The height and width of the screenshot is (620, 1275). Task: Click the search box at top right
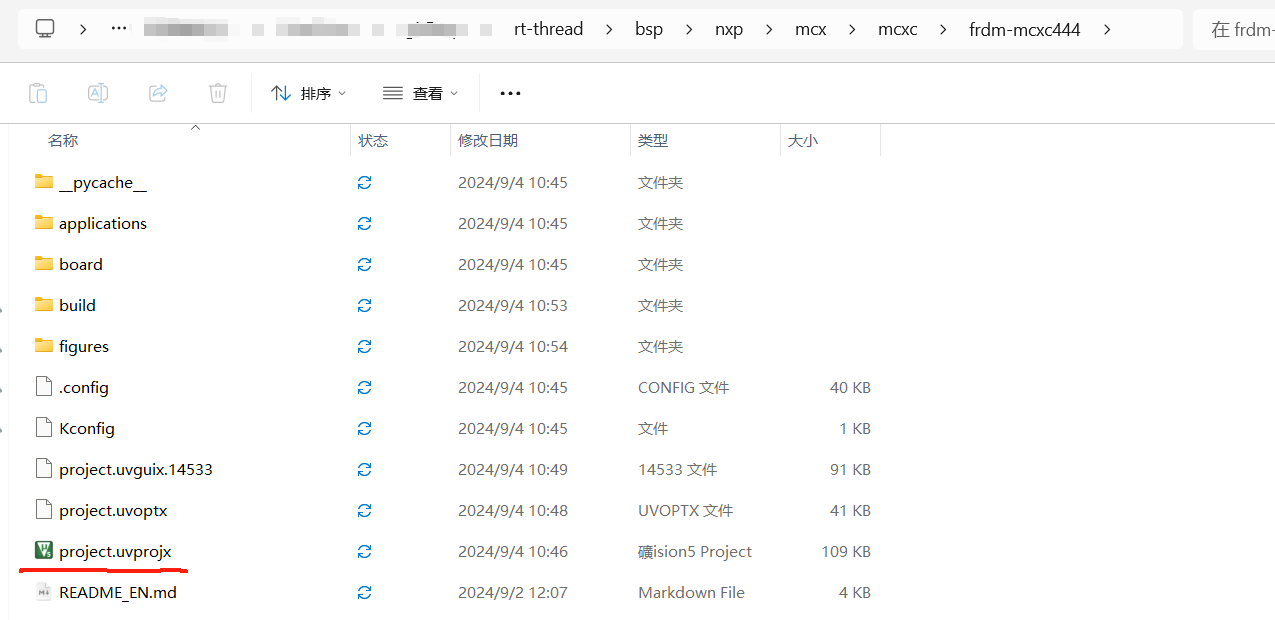tap(1238, 30)
